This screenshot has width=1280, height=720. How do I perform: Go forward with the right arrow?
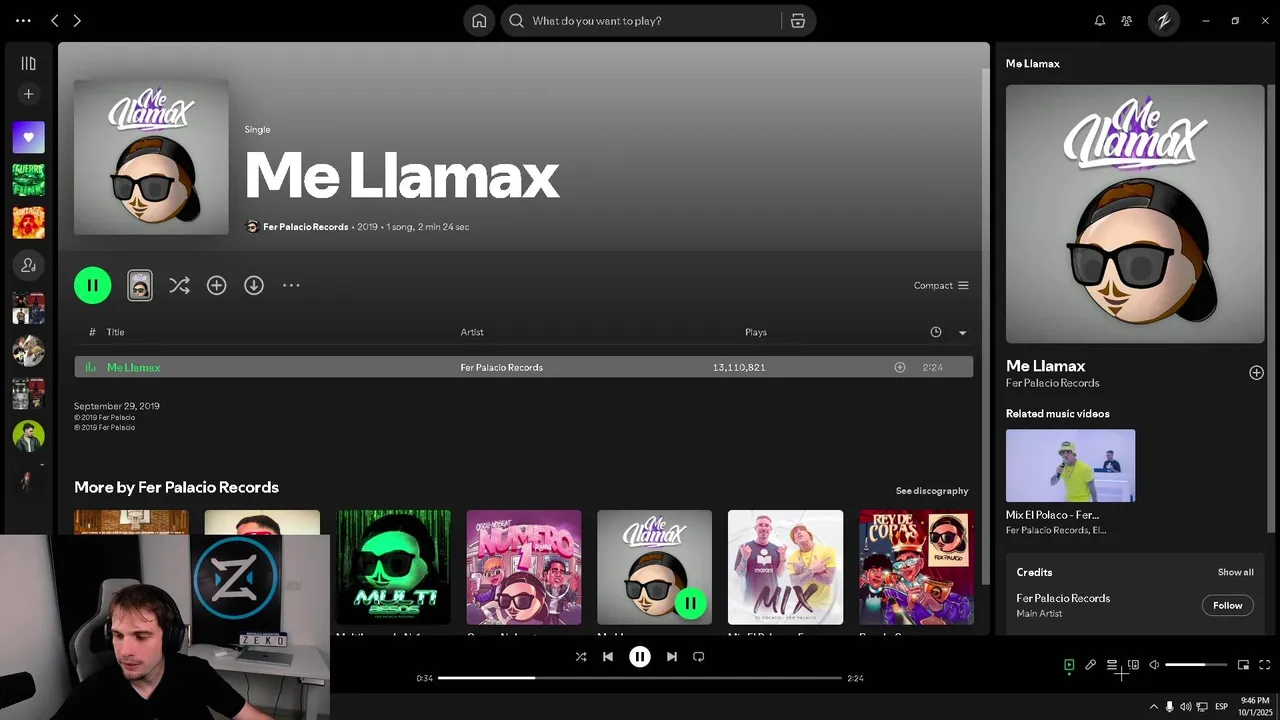(x=77, y=20)
